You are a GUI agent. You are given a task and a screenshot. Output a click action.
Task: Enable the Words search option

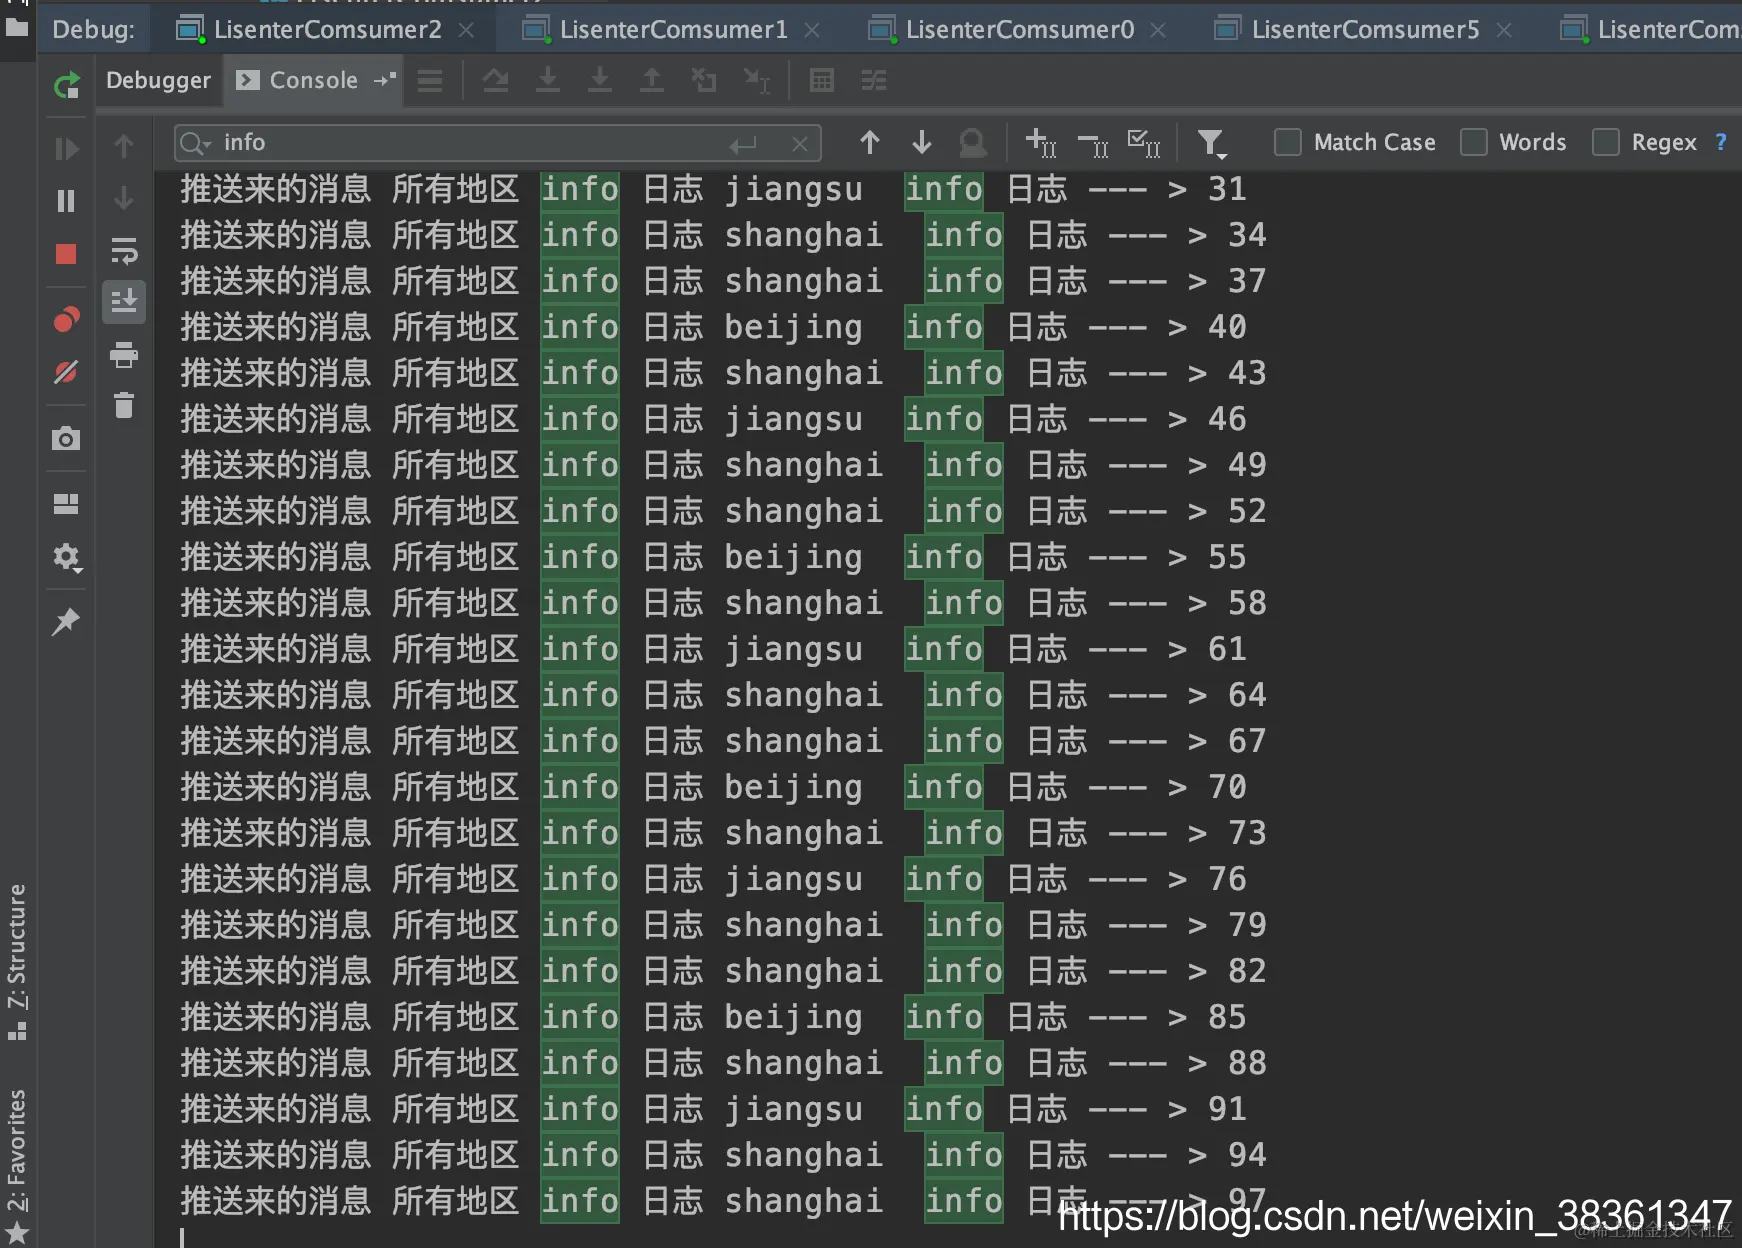[x=1475, y=142]
